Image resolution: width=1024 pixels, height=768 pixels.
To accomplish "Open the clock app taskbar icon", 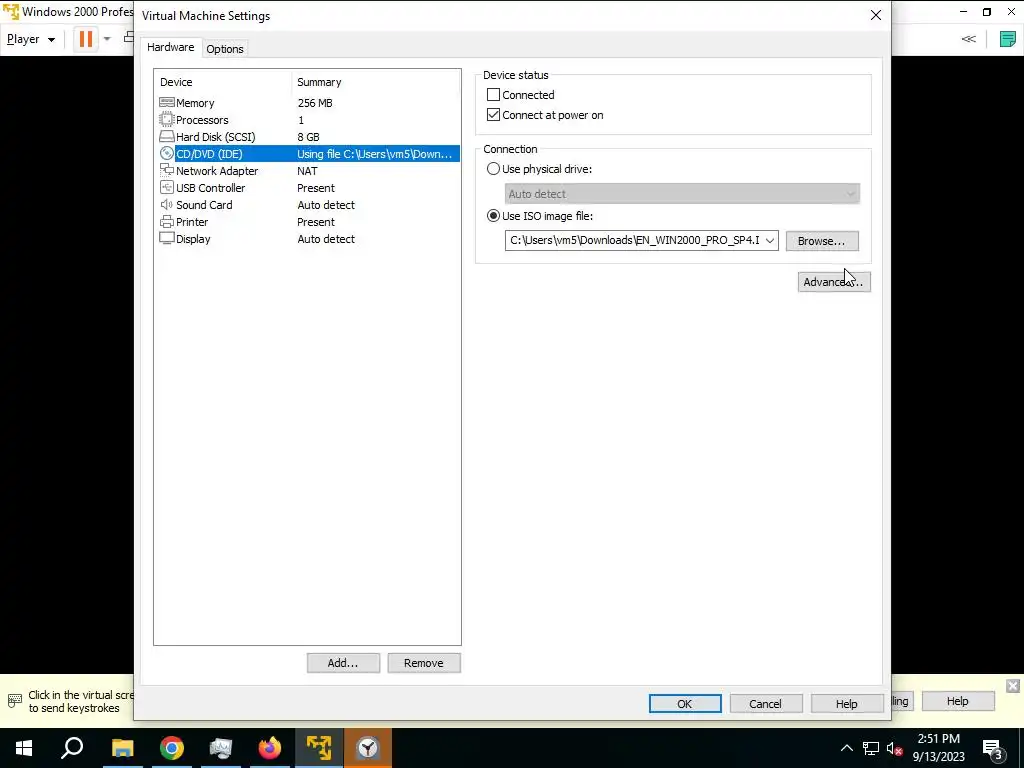I will point(368,748).
